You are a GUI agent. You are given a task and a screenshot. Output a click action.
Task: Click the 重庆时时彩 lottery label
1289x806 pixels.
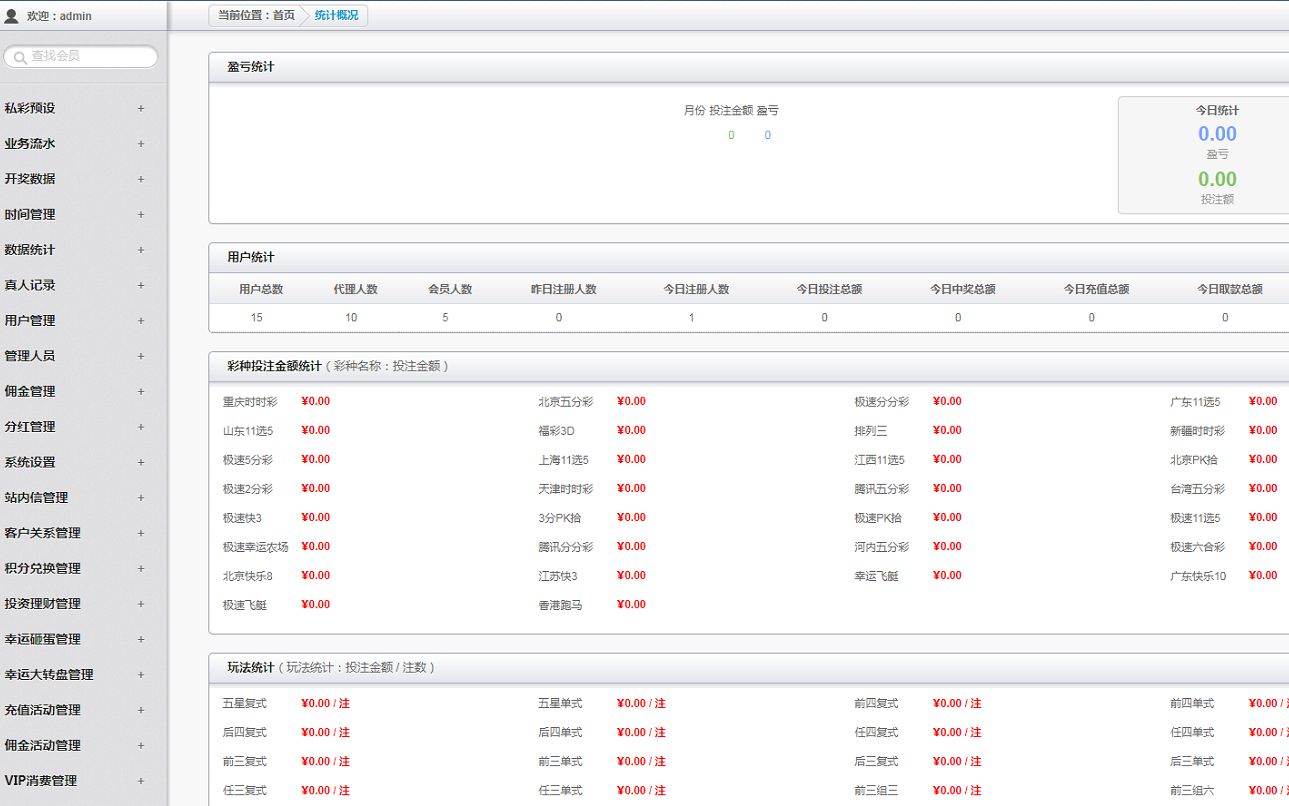[250, 402]
